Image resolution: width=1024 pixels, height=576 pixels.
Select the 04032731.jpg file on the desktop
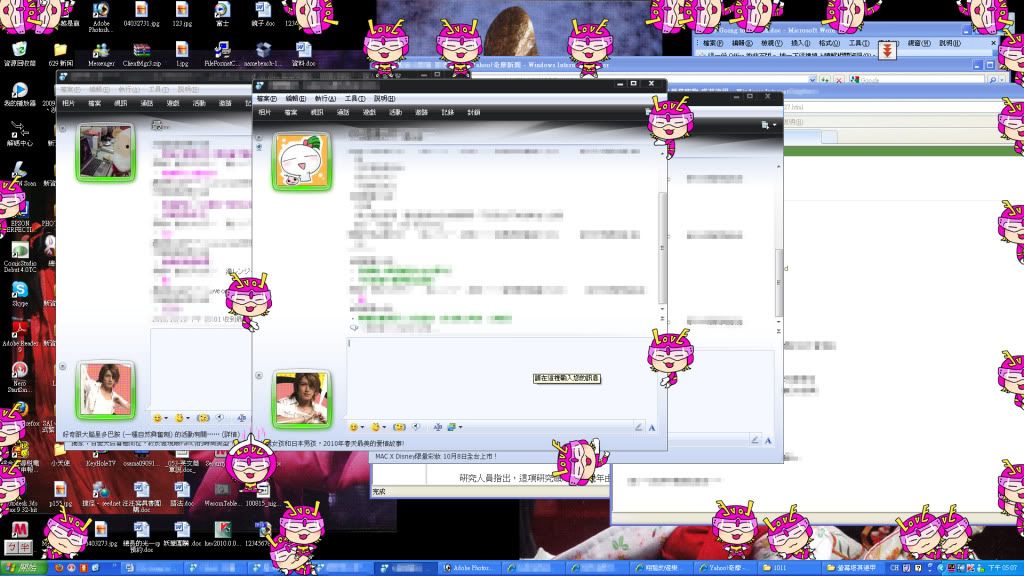pos(141,14)
